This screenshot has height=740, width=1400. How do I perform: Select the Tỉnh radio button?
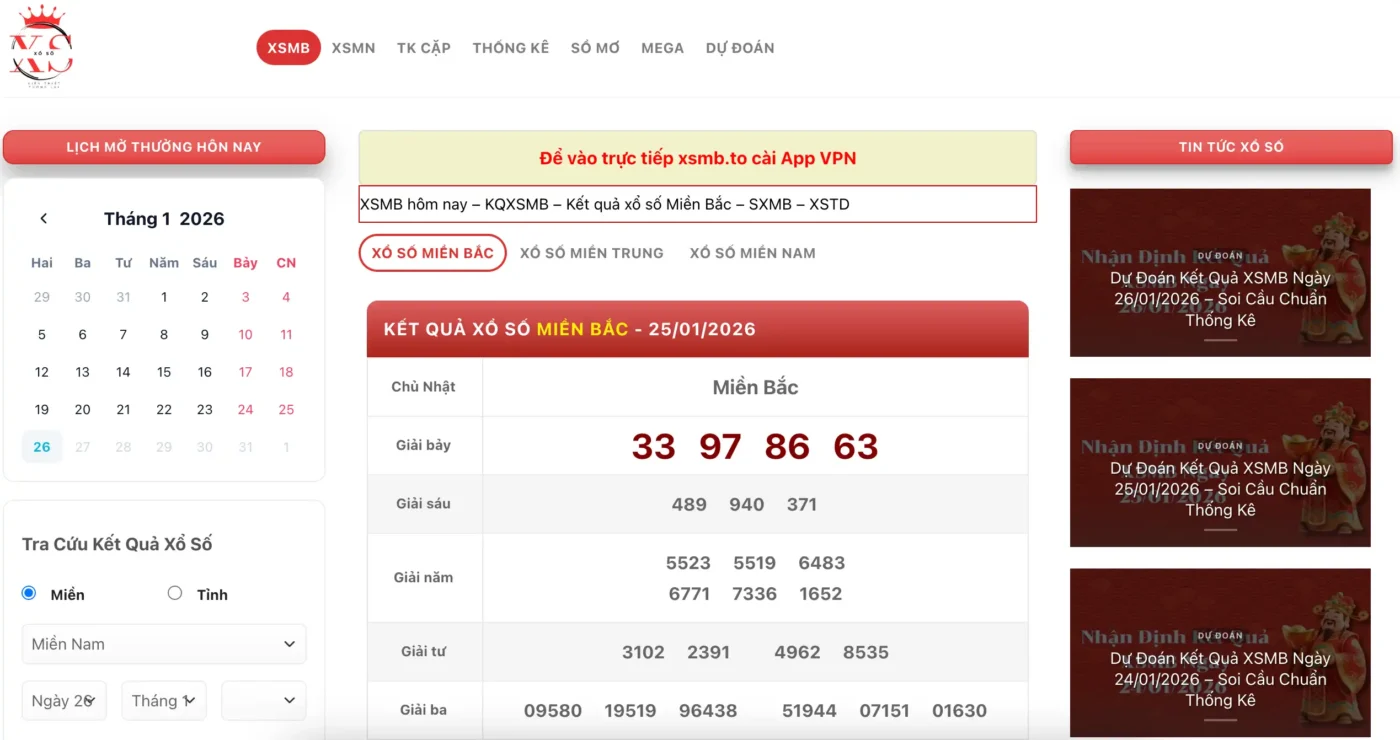[175, 593]
